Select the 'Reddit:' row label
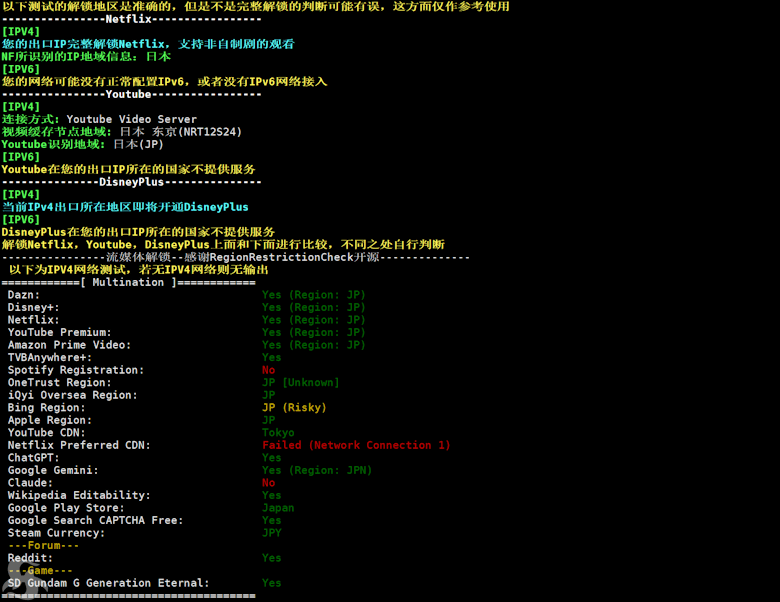The image size is (780, 602). [x=30, y=558]
